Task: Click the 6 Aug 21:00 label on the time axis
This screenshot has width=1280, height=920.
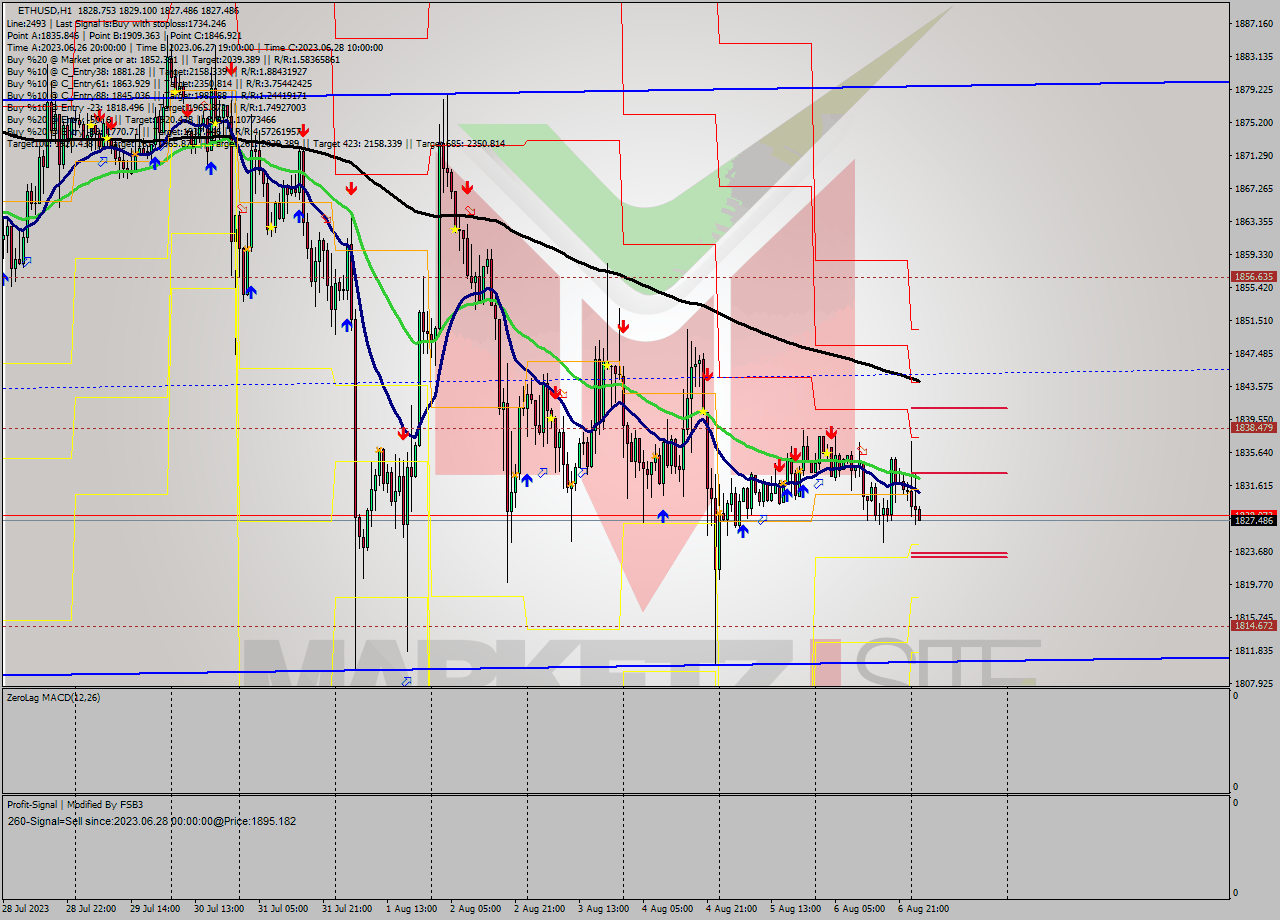Action: coord(925,907)
